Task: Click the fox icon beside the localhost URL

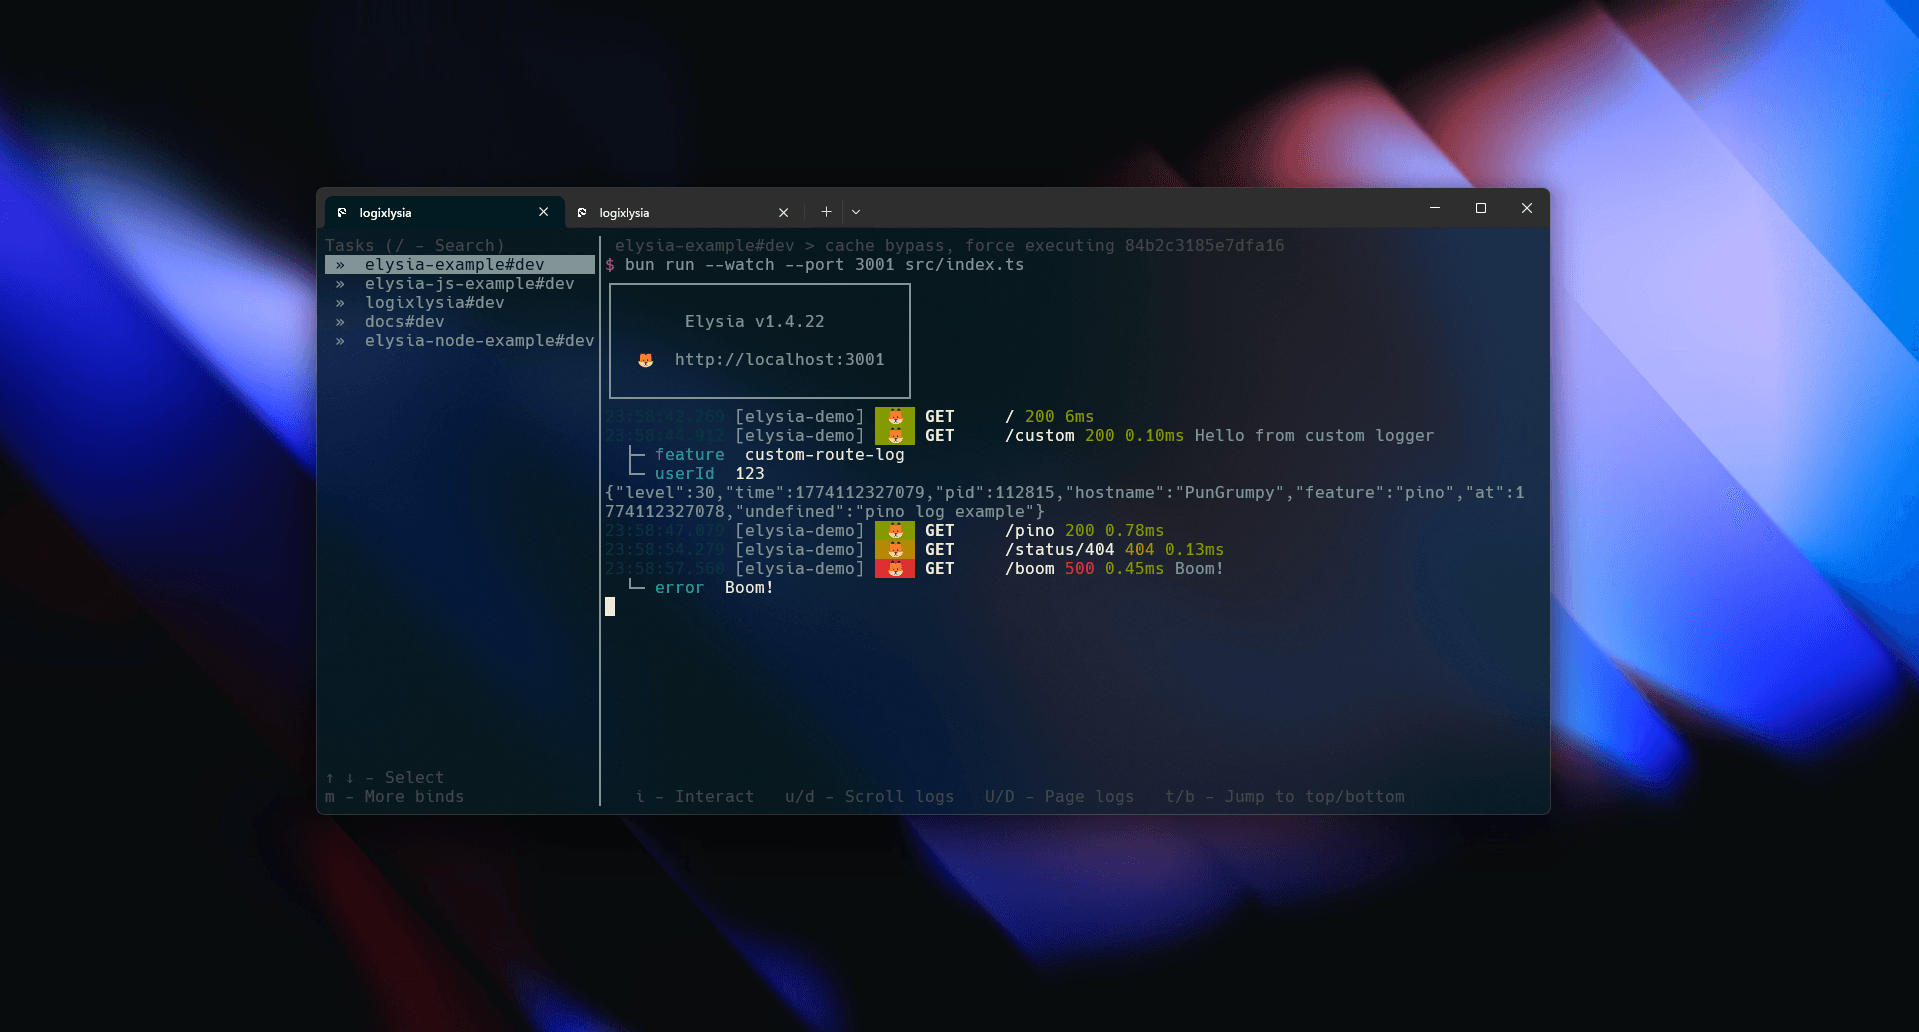Action: tap(646, 360)
